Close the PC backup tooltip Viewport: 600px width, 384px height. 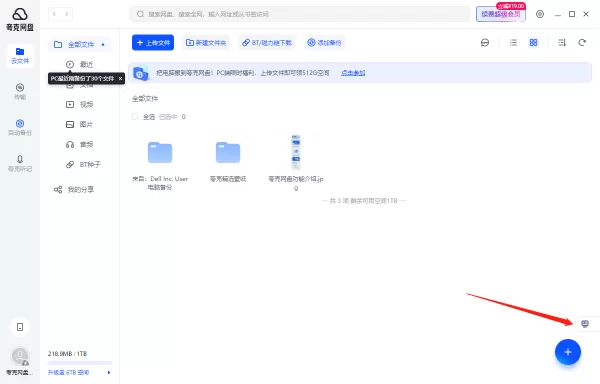pos(121,78)
